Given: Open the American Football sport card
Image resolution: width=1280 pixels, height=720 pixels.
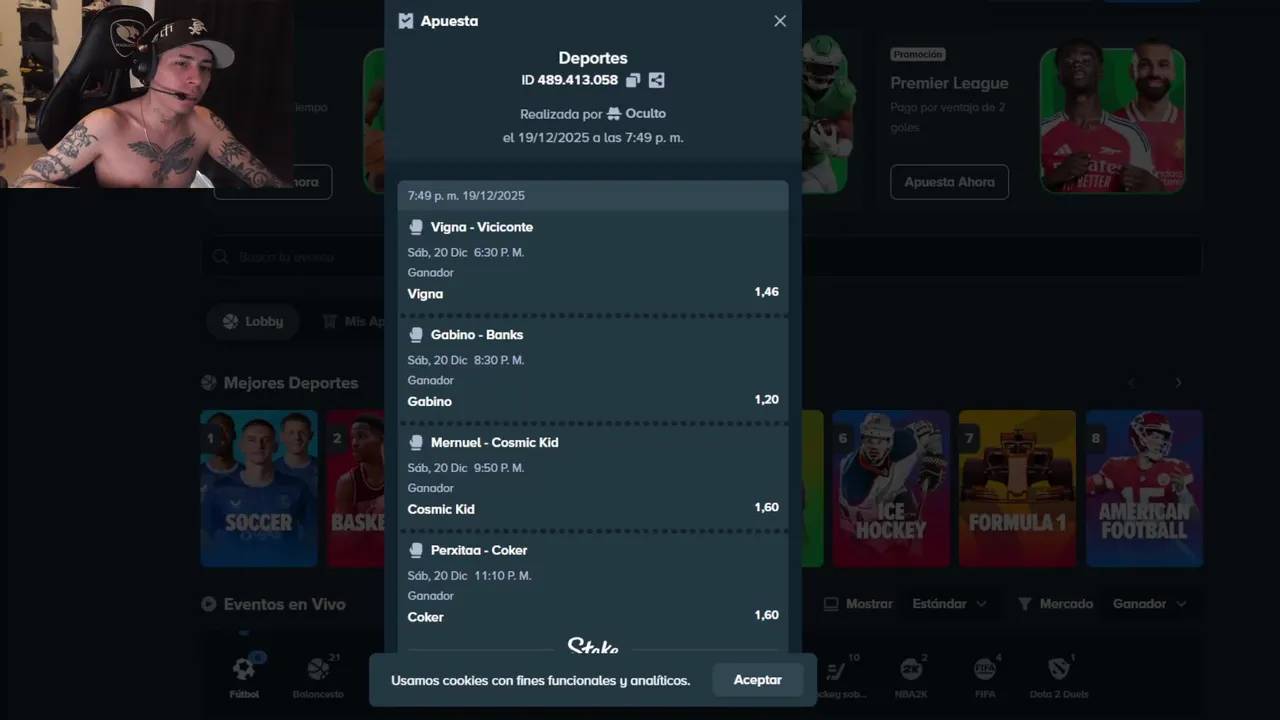Looking at the screenshot, I should point(1144,488).
